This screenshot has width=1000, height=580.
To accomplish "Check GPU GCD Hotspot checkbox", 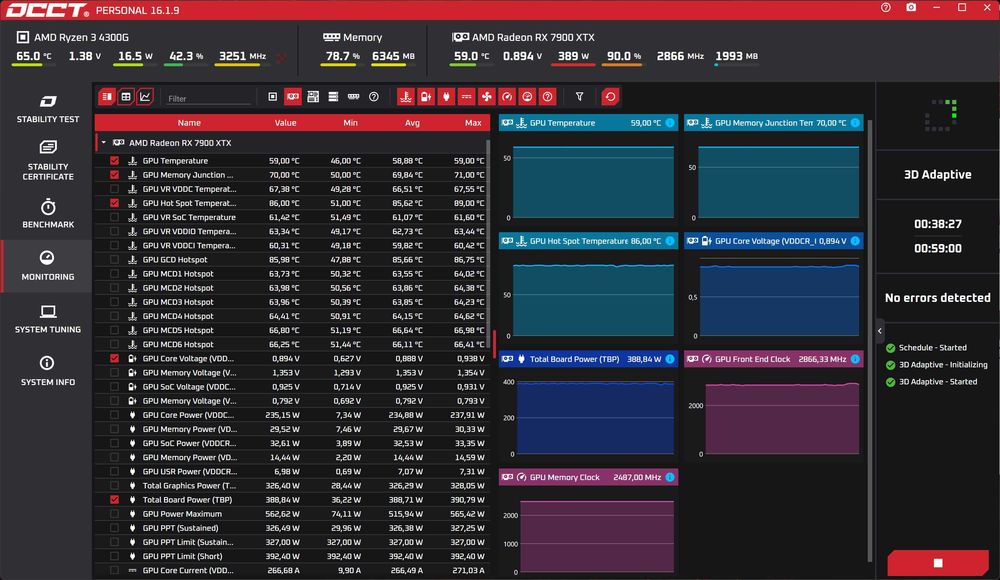I will click(x=114, y=260).
